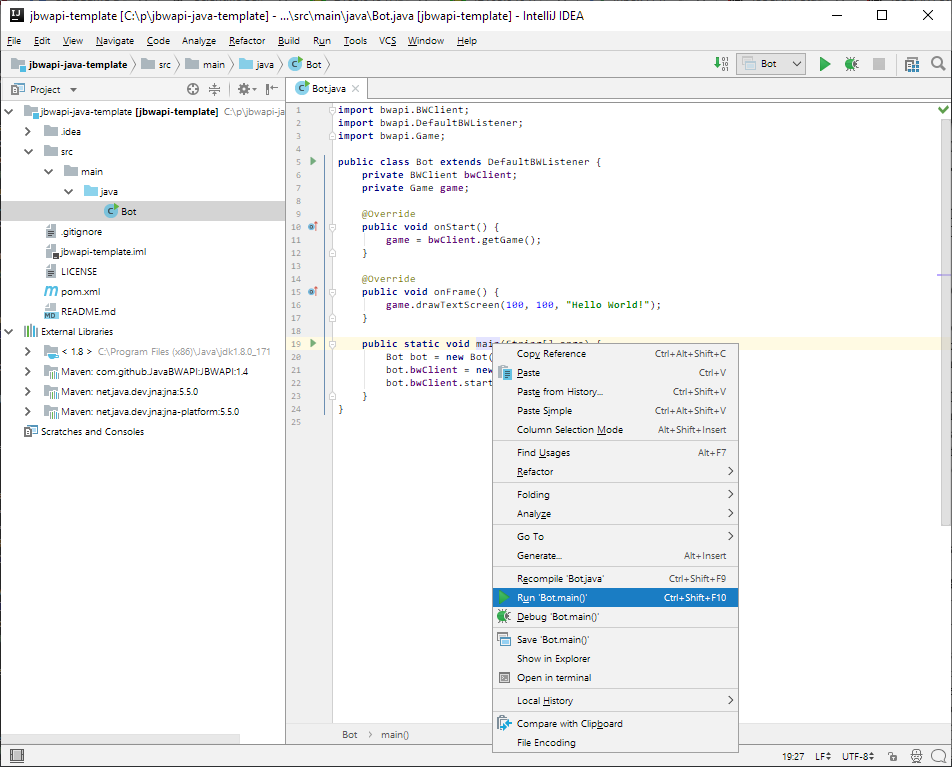Viewport: 952px width, 767px height.
Task: Open the Bot run configuration dropdown
Action: 770,64
